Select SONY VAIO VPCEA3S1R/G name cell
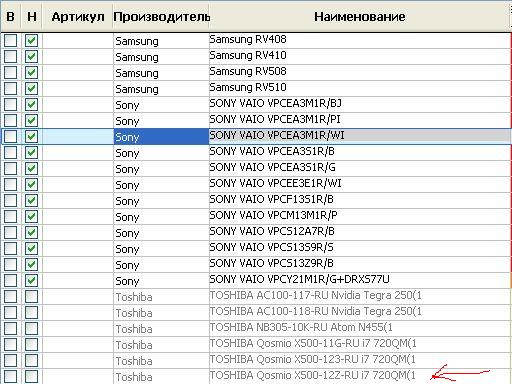 point(360,169)
